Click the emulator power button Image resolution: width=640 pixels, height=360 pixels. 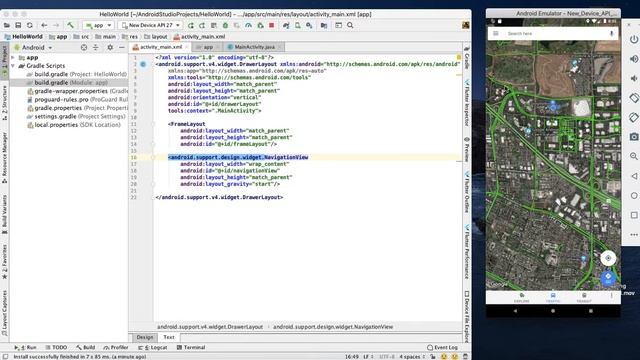tap(633, 40)
